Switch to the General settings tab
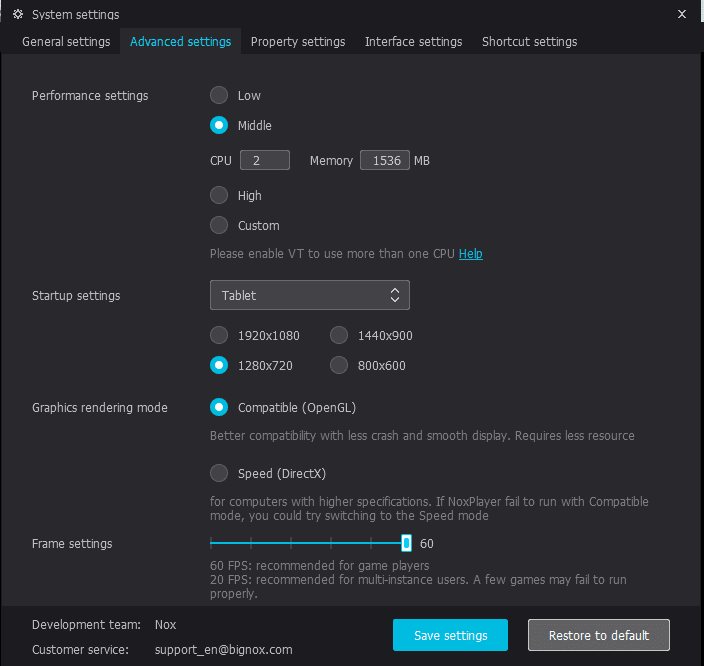The image size is (704, 666). (x=66, y=42)
